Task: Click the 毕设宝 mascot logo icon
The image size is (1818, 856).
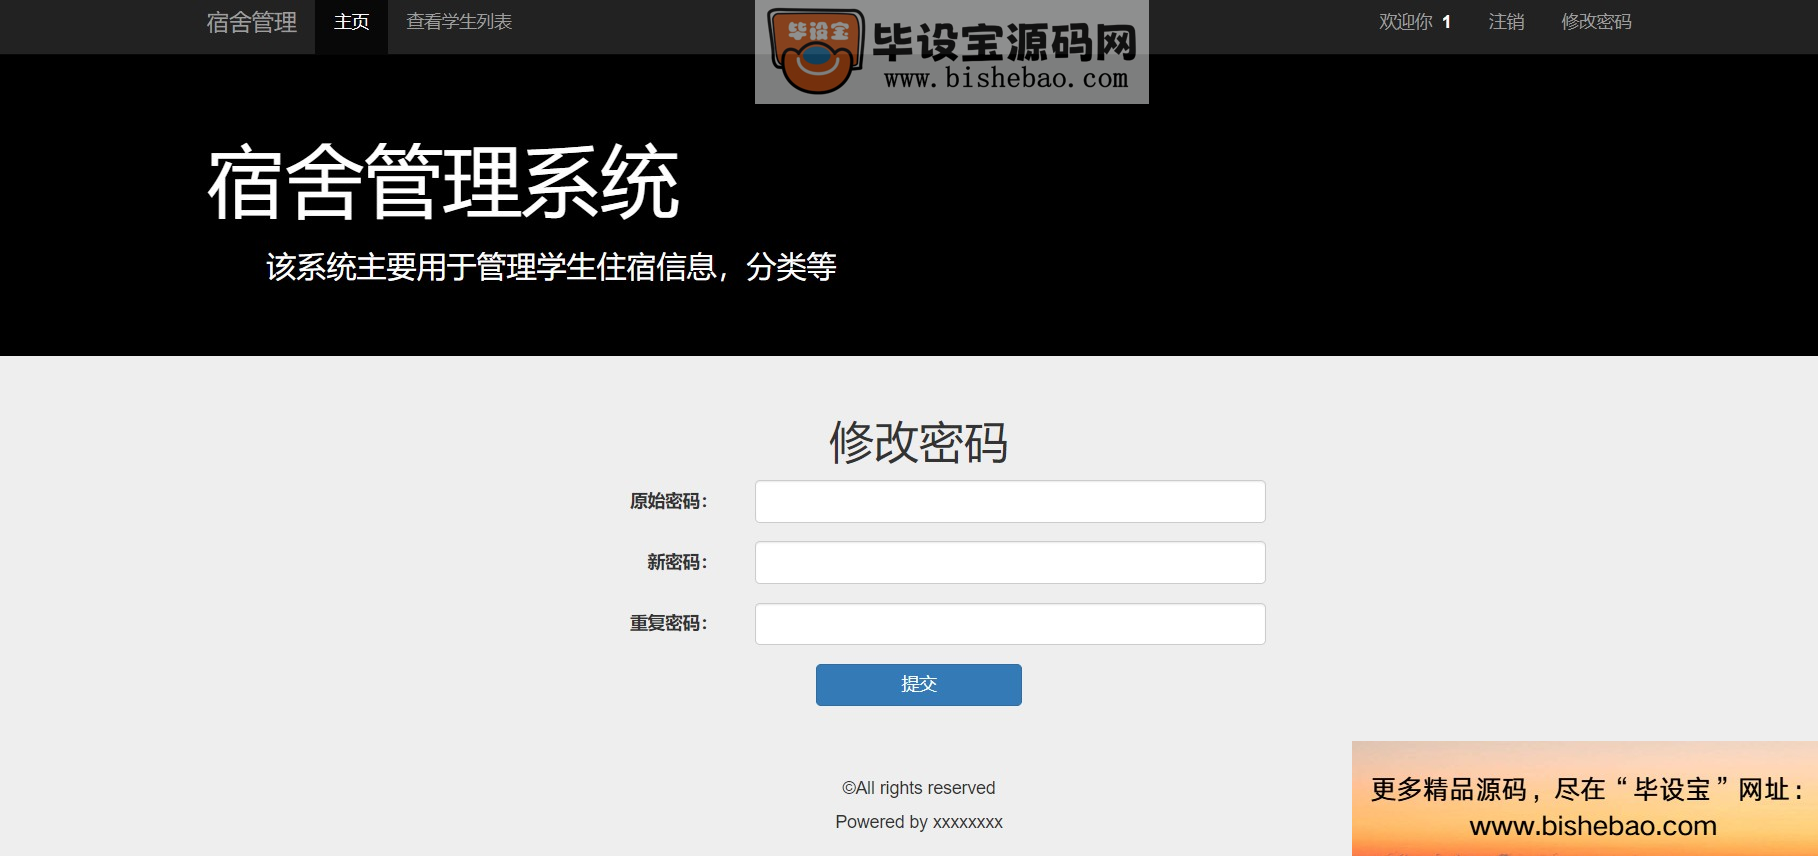Action: 815,52
